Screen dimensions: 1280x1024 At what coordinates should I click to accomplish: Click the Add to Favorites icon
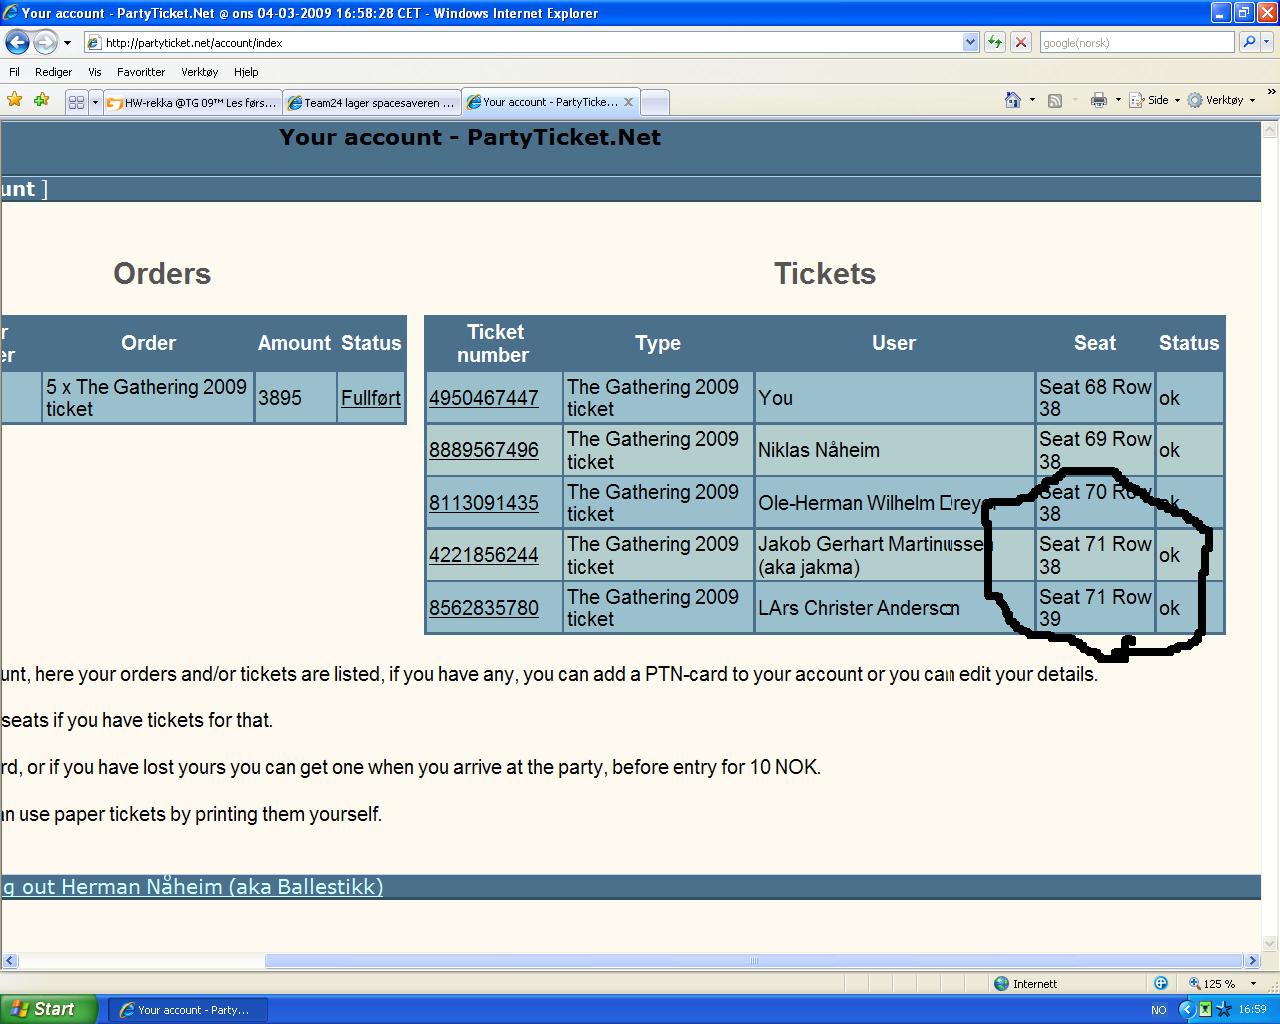tap(41, 100)
